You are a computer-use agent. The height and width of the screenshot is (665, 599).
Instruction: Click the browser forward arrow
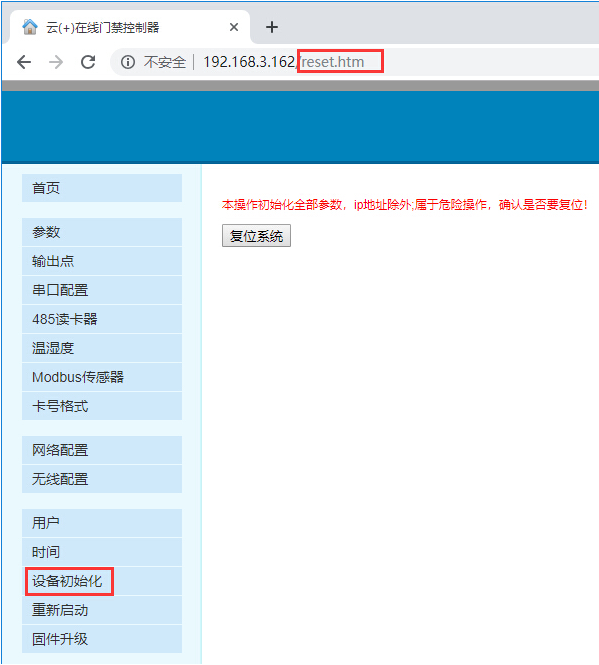[x=56, y=62]
